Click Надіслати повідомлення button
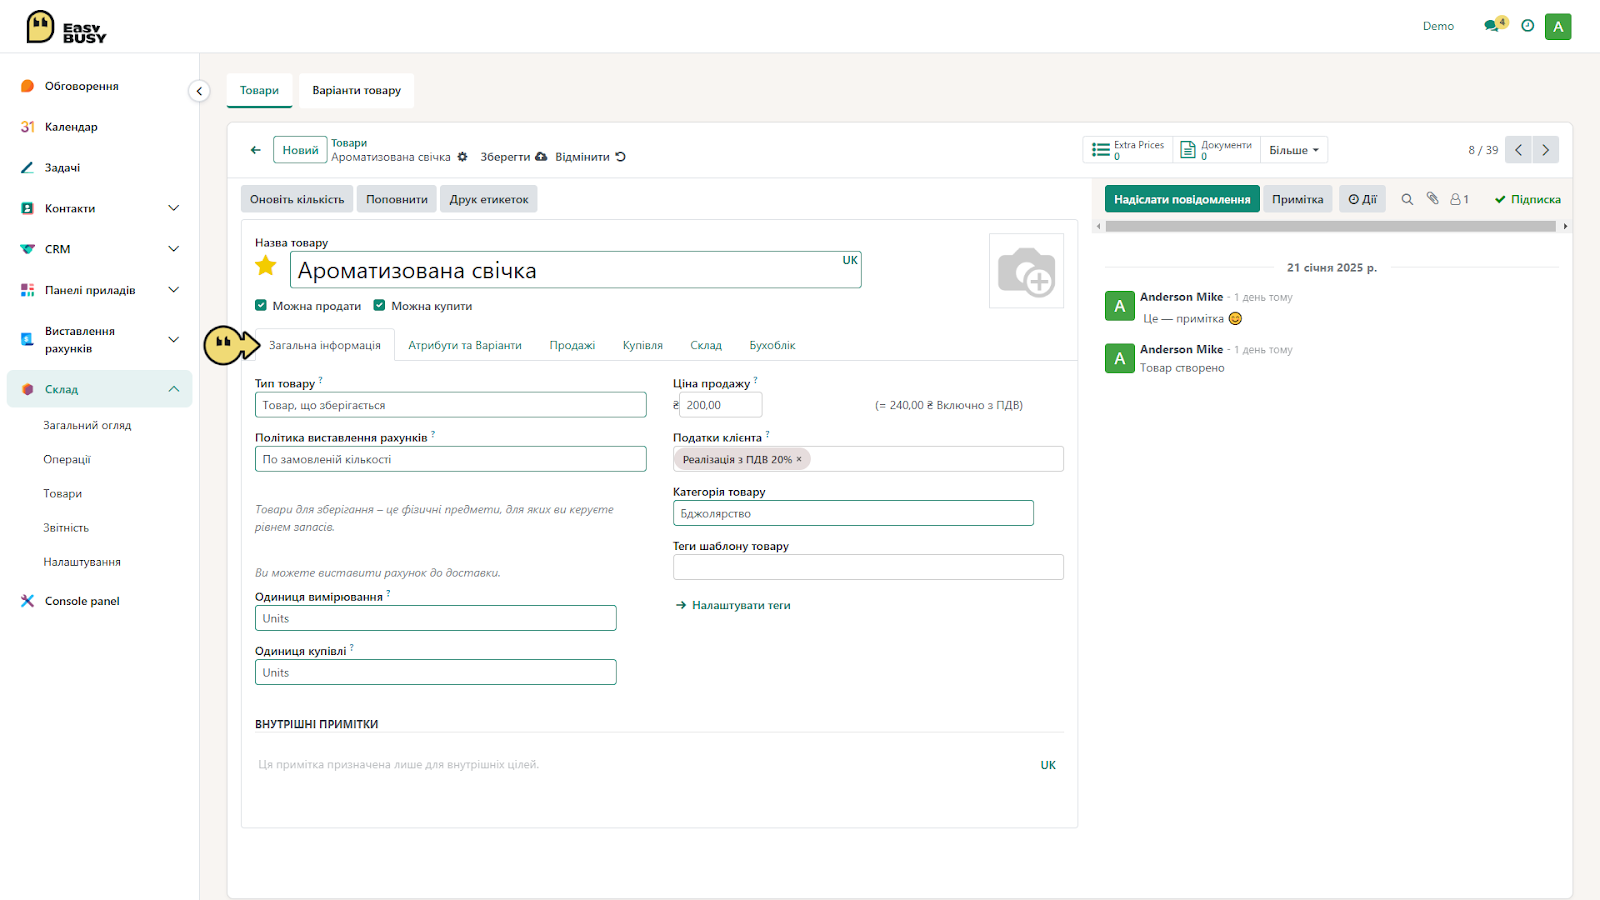The width and height of the screenshot is (1600, 900). click(x=1182, y=199)
